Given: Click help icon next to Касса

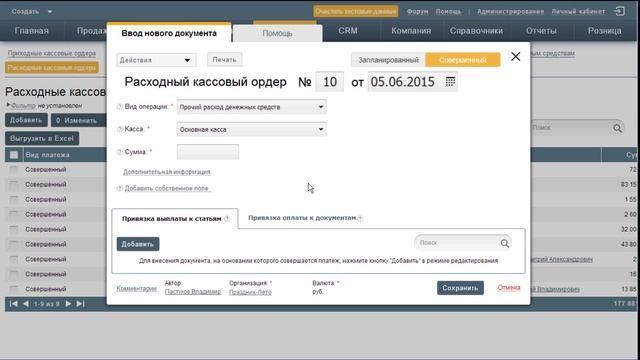Looking at the screenshot, I should pyautogui.click(x=120, y=129).
